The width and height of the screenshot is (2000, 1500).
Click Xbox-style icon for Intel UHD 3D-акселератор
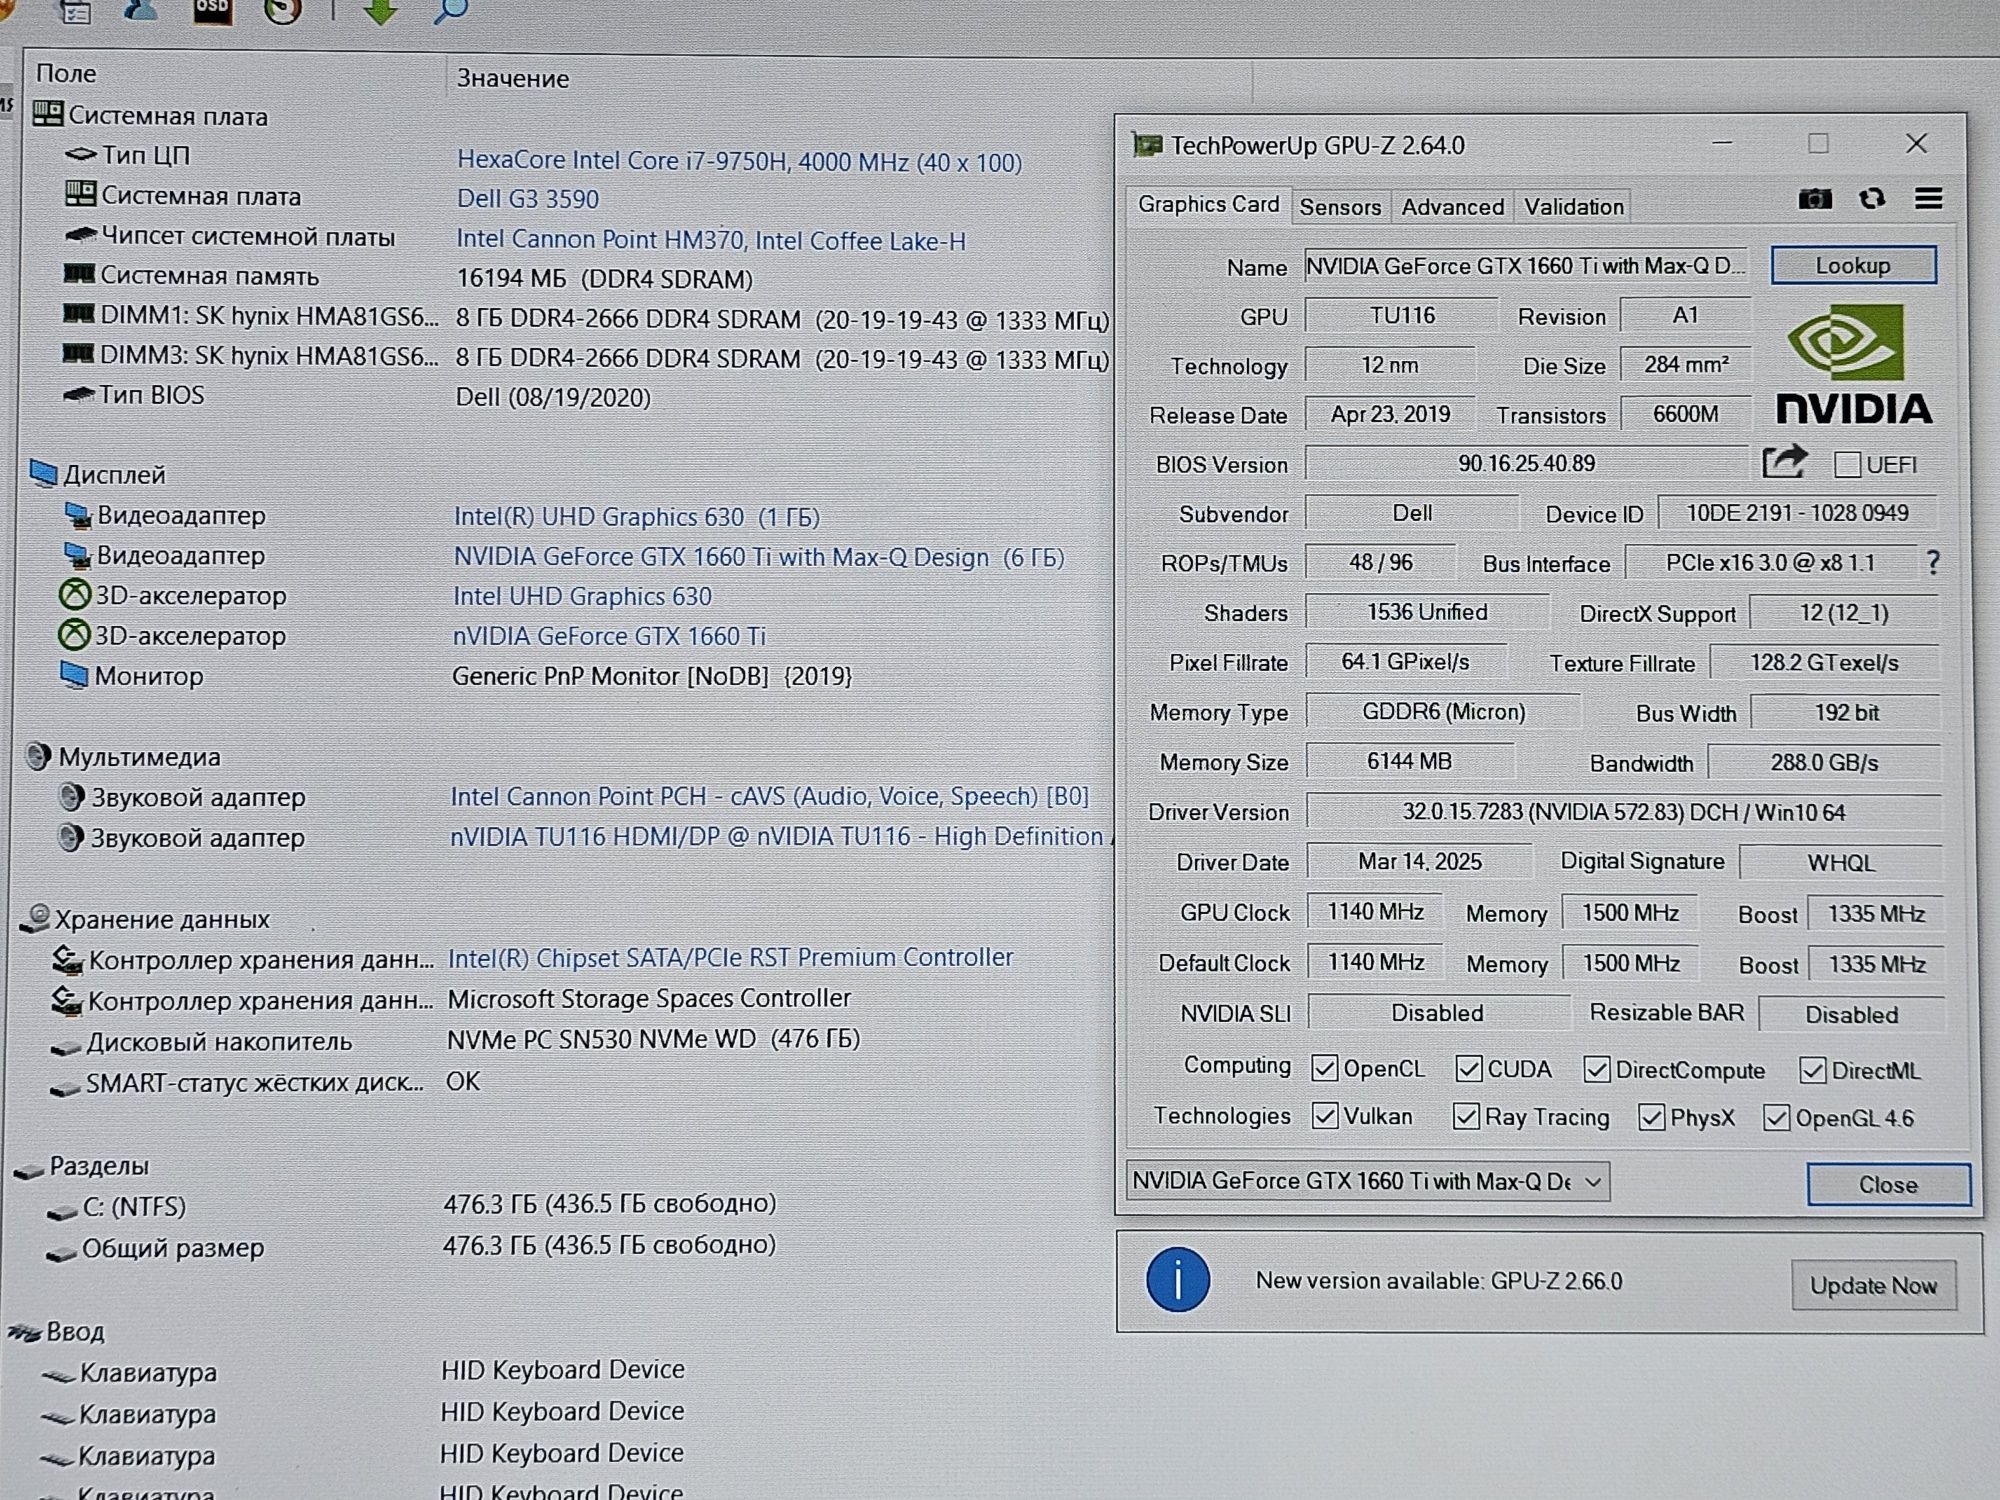pyautogui.click(x=75, y=595)
